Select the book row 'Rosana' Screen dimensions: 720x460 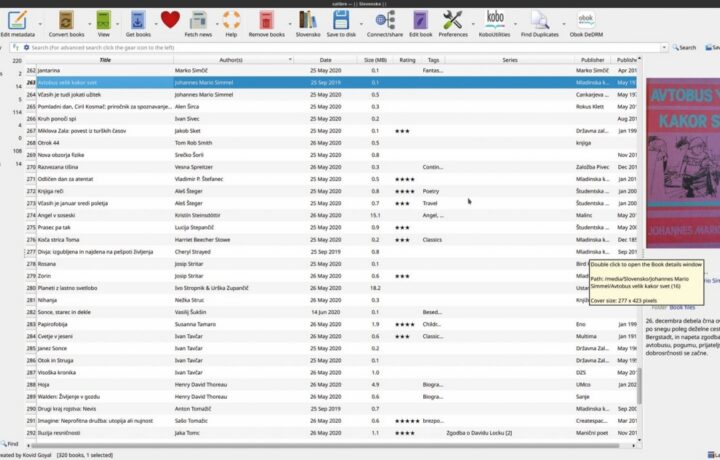(x=331, y=264)
